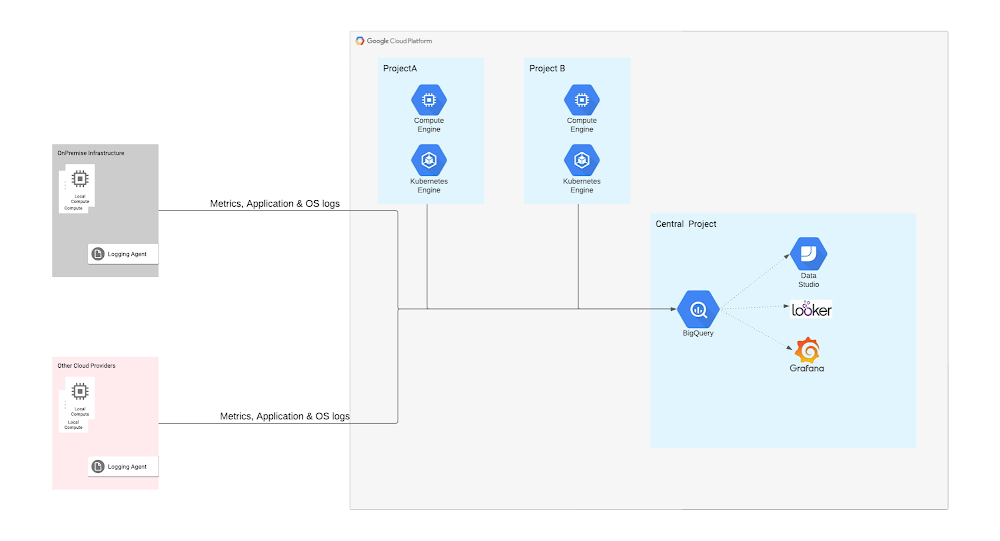Click the Compute Engine icon in Project B
Screen dimensions: 1000x541
coord(581,100)
